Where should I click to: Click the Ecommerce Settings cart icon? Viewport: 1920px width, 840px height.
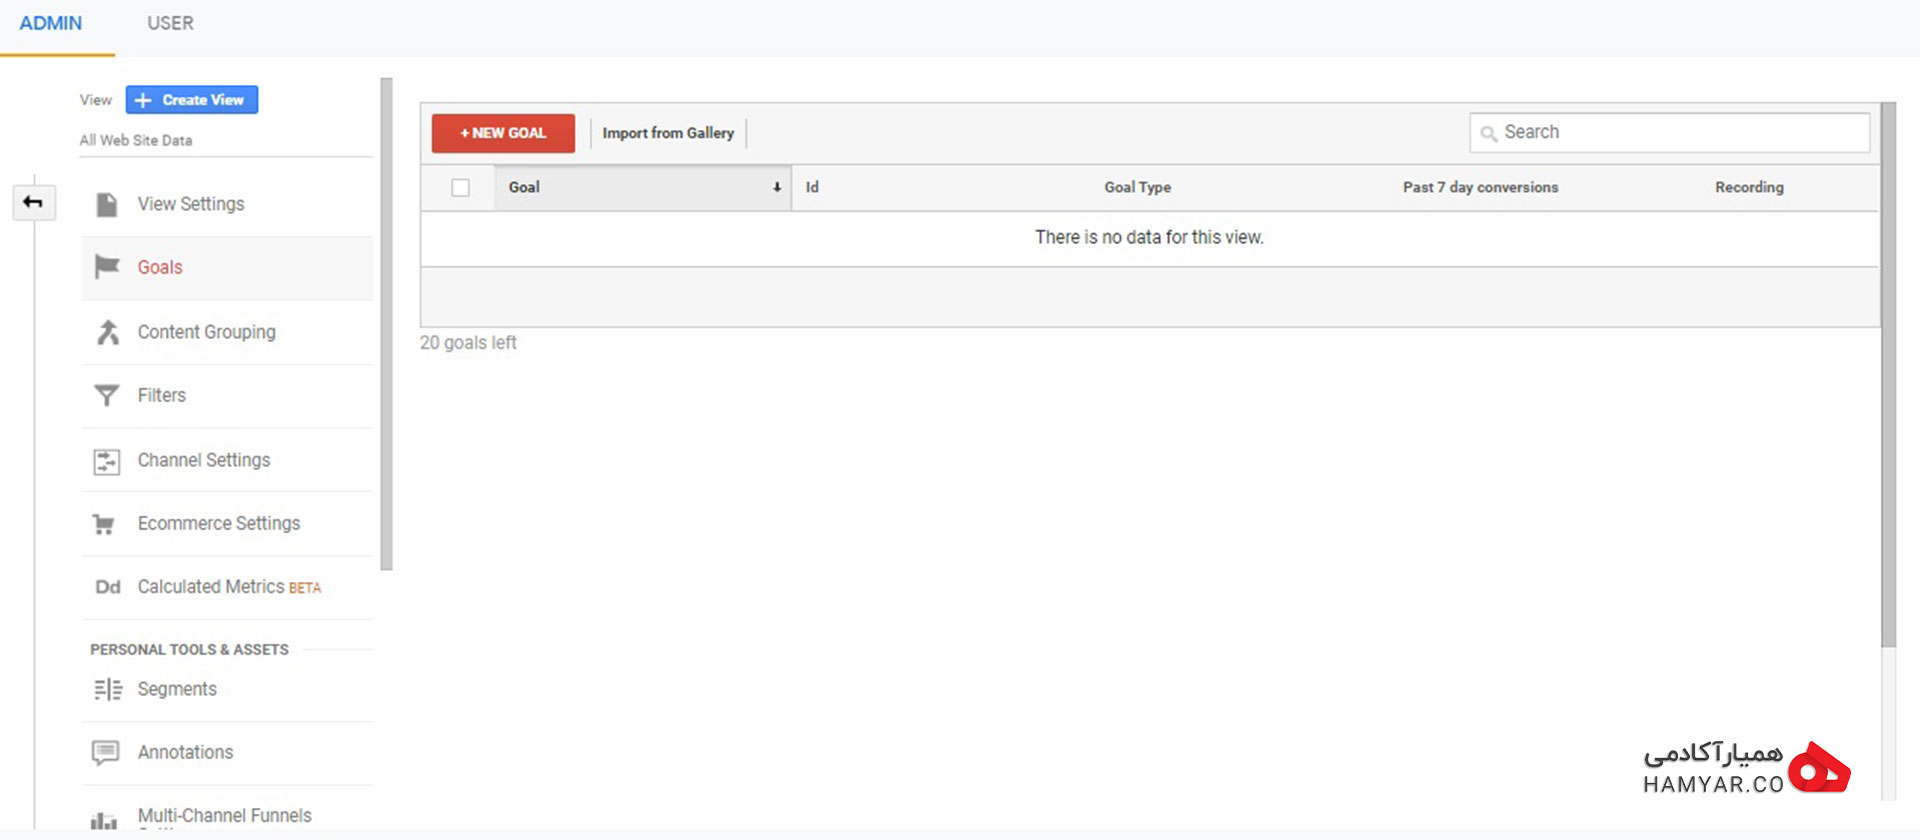[x=104, y=524]
